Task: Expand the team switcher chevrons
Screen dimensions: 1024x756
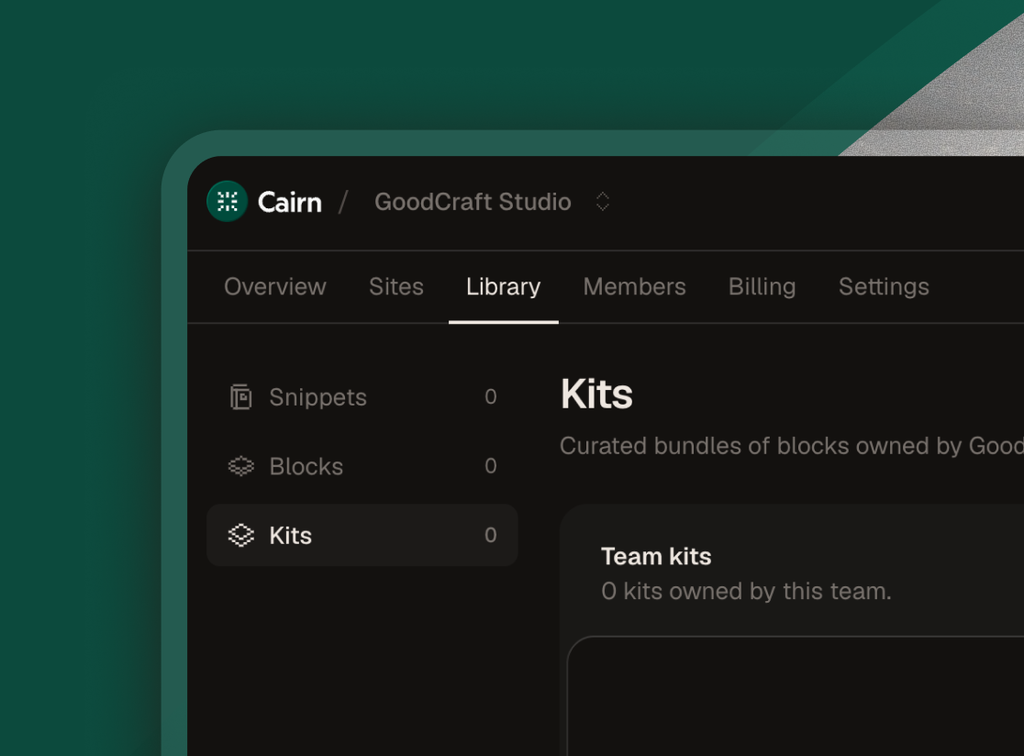Action: (x=602, y=202)
